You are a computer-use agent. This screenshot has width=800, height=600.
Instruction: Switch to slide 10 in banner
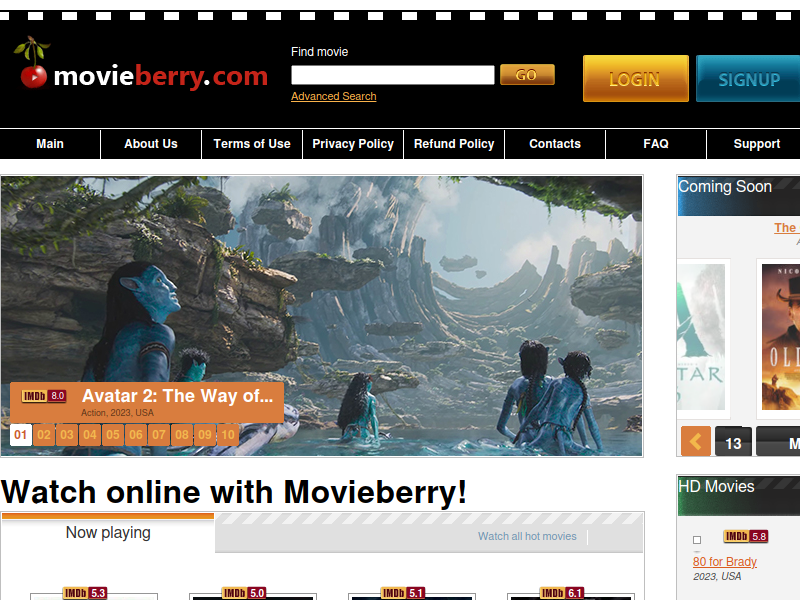[x=228, y=435]
